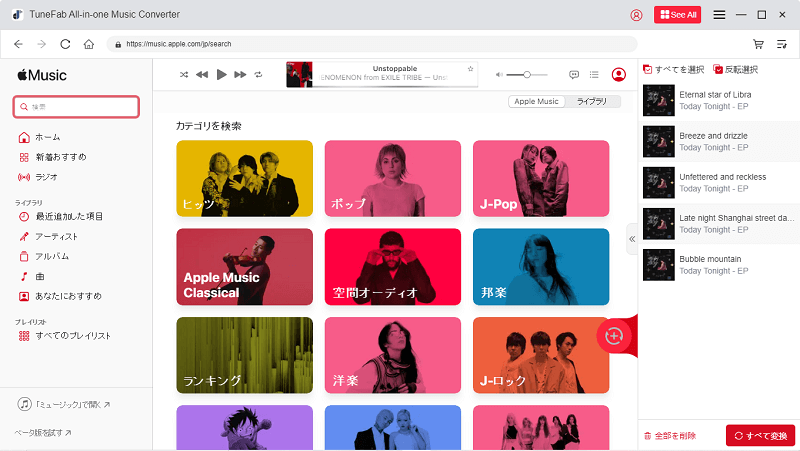
Task: Collapse the conversion side panel
Action: coord(632,239)
